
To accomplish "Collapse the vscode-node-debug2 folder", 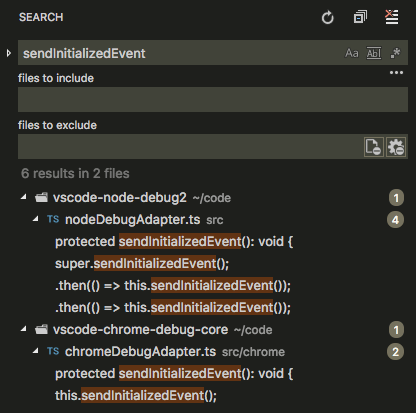I will coord(24,197).
